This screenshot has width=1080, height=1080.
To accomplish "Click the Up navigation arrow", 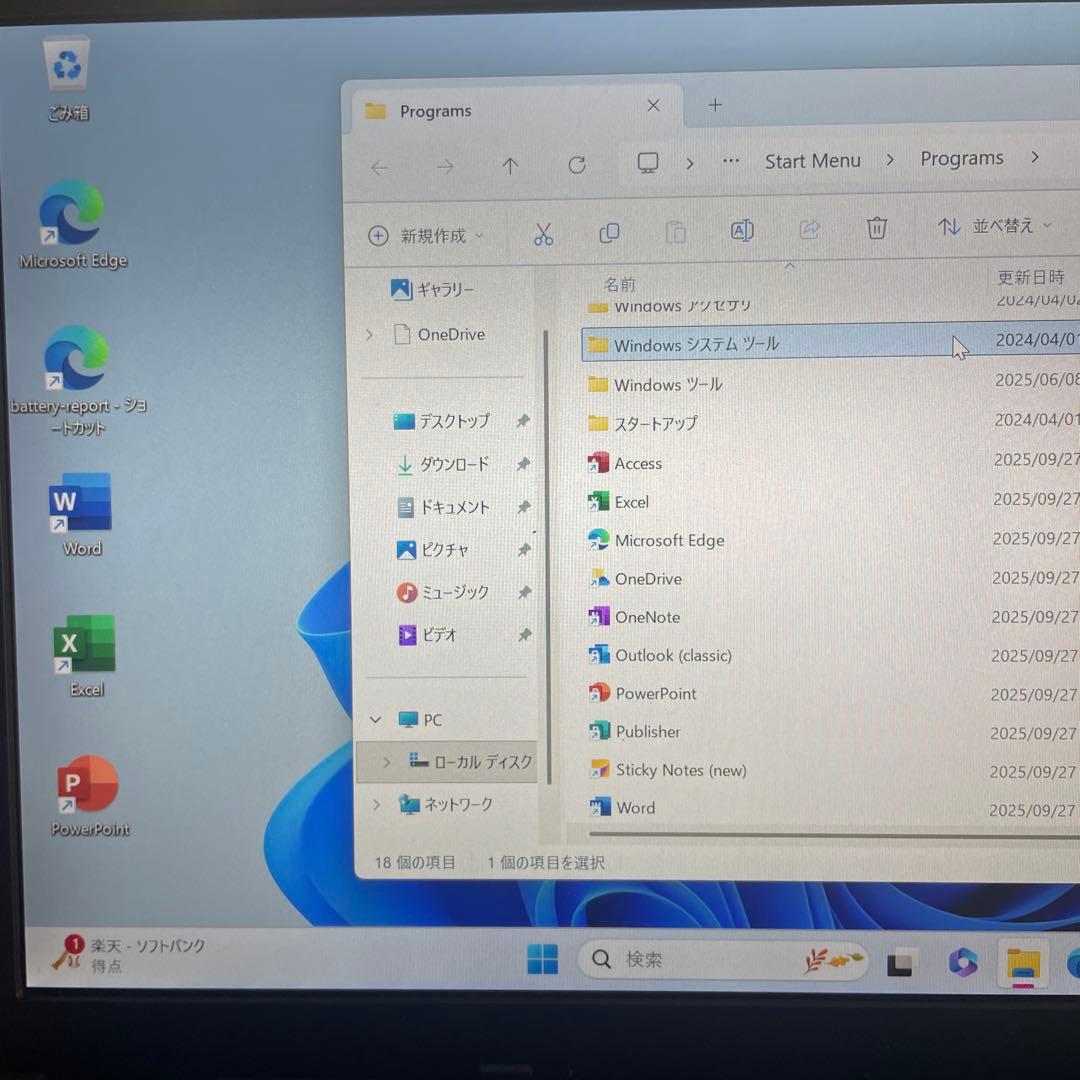I will click(x=509, y=165).
